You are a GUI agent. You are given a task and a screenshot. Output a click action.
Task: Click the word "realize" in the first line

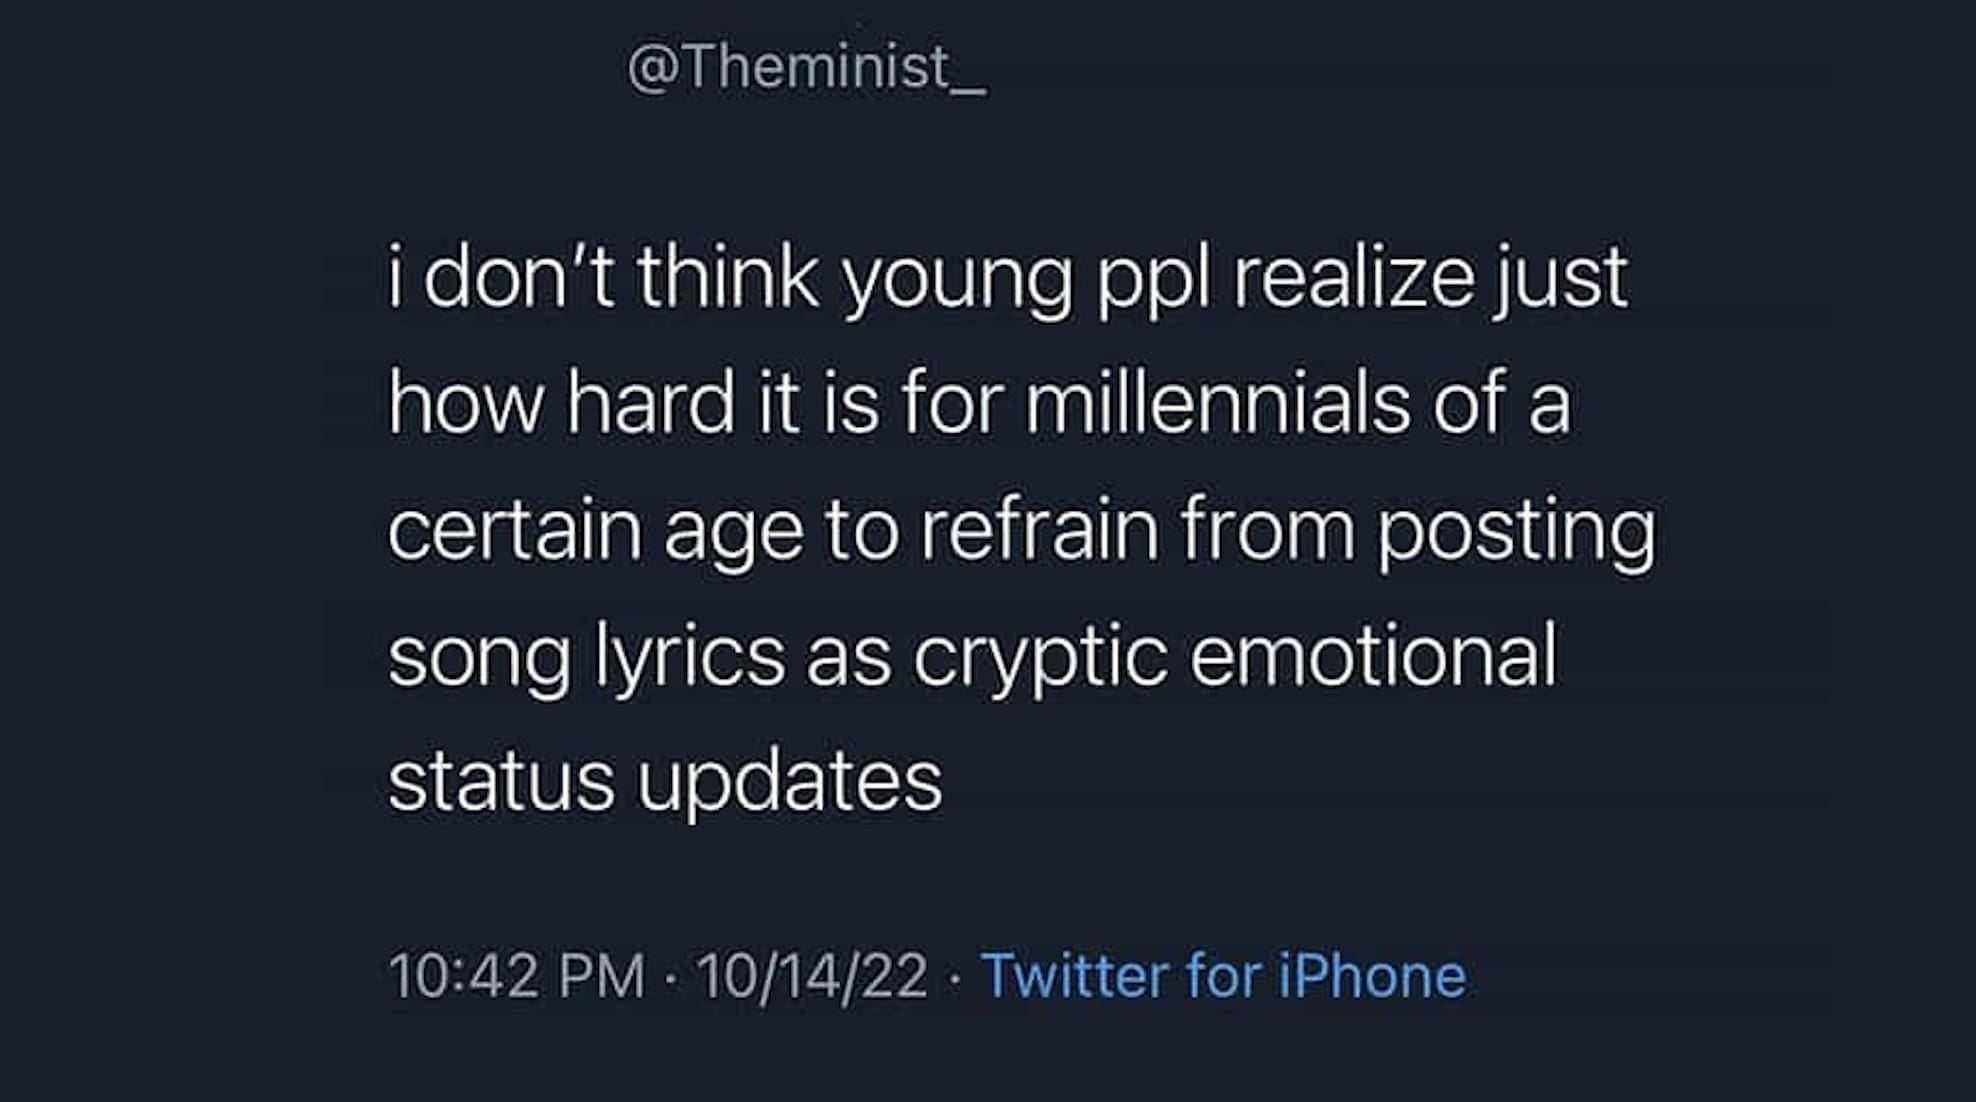click(1353, 279)
